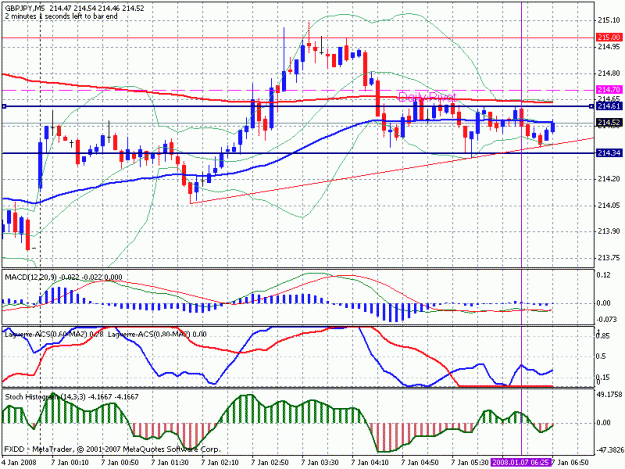Viewport: 625px width, 469px height.
Task: Click the 213.75 price scale value
Action: [x=609, y=258]
